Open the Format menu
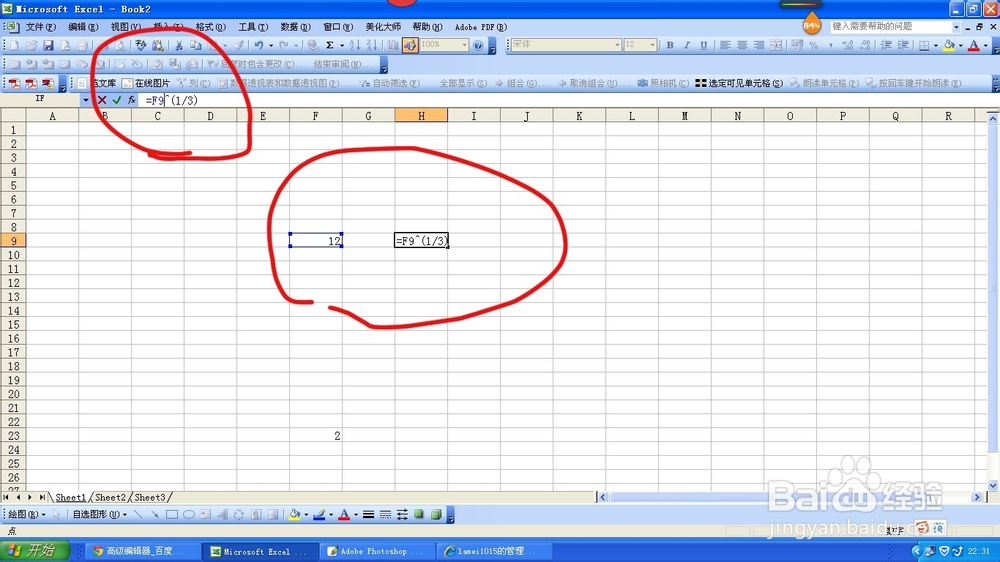The height and width of the screenshot is (562, 1000). click(210, 27)
